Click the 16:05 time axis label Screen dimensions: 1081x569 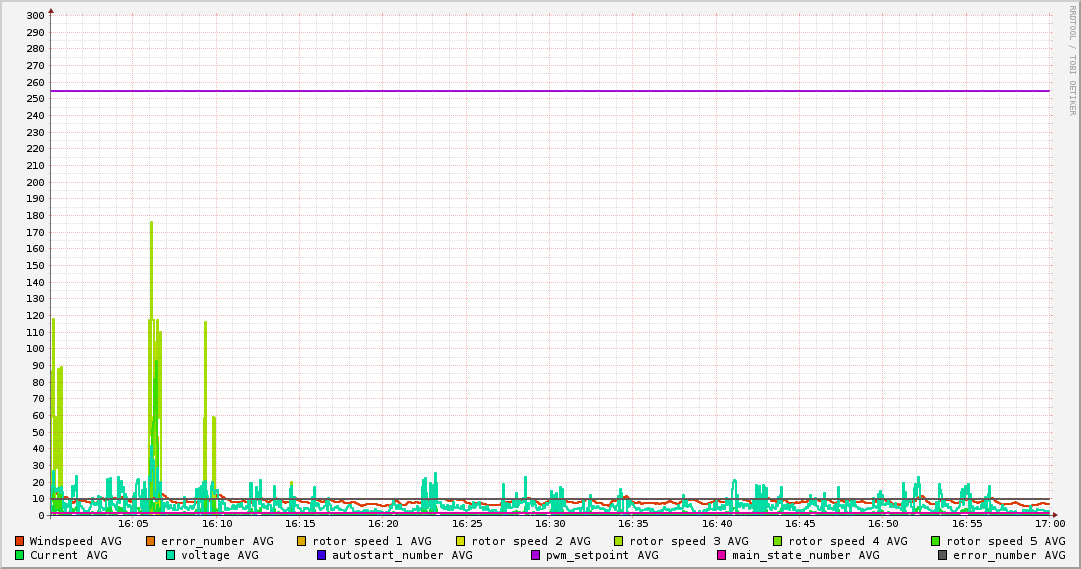click(133, 523)
